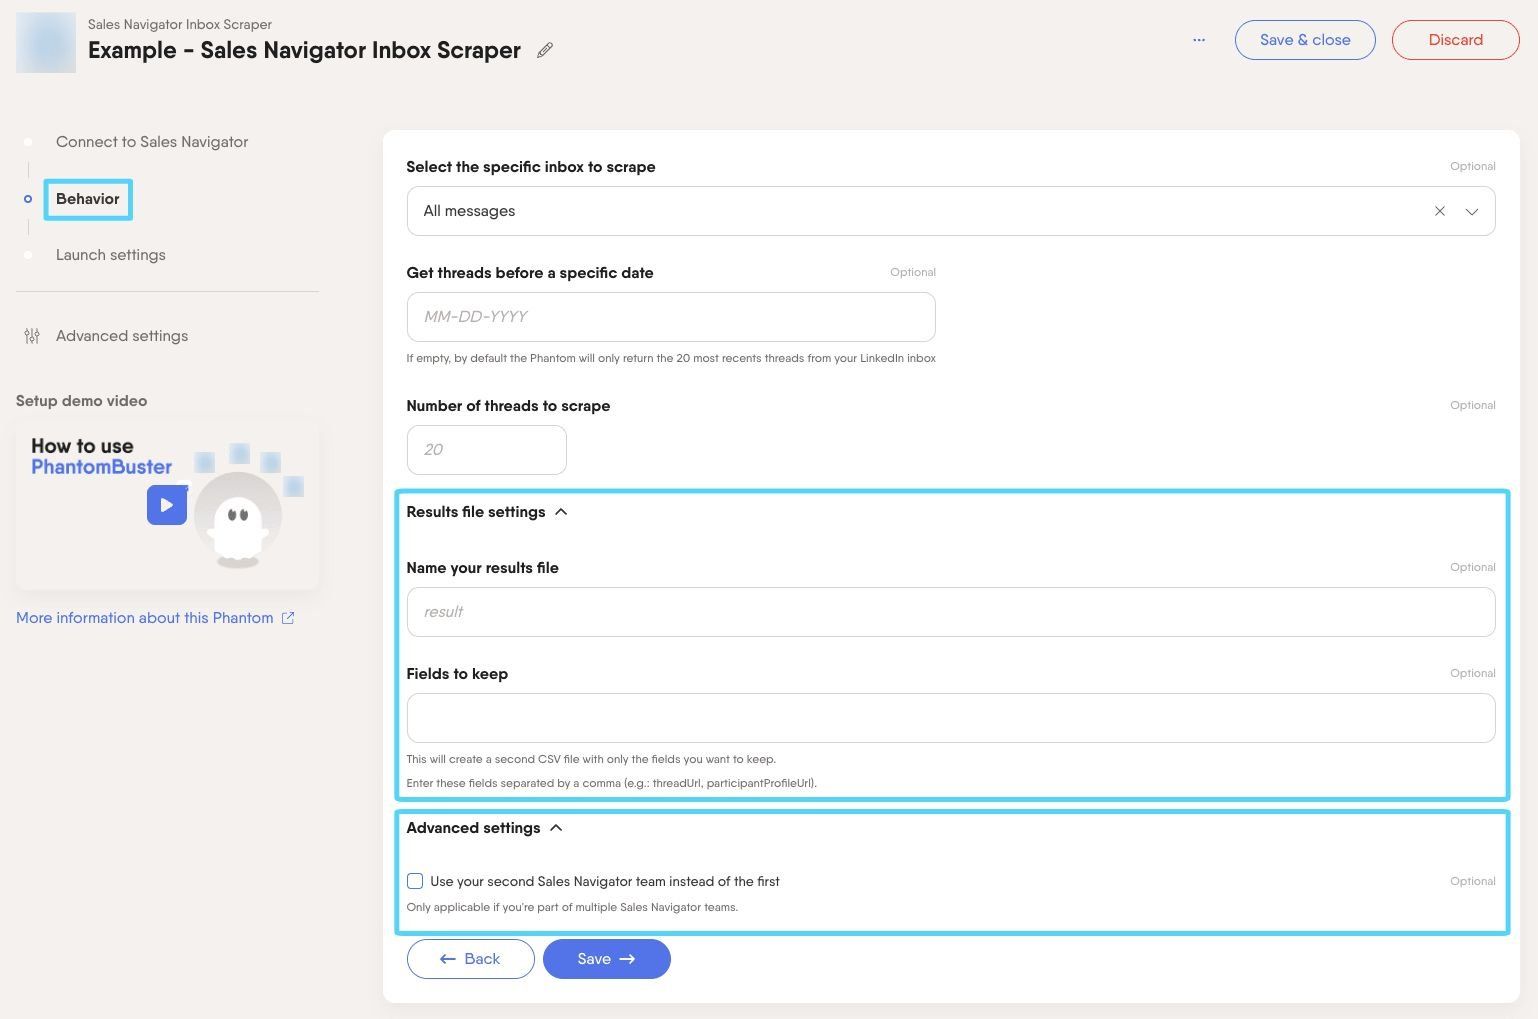
Task: Collapse the Advanced settings section in form
Action: click(556, 828)
